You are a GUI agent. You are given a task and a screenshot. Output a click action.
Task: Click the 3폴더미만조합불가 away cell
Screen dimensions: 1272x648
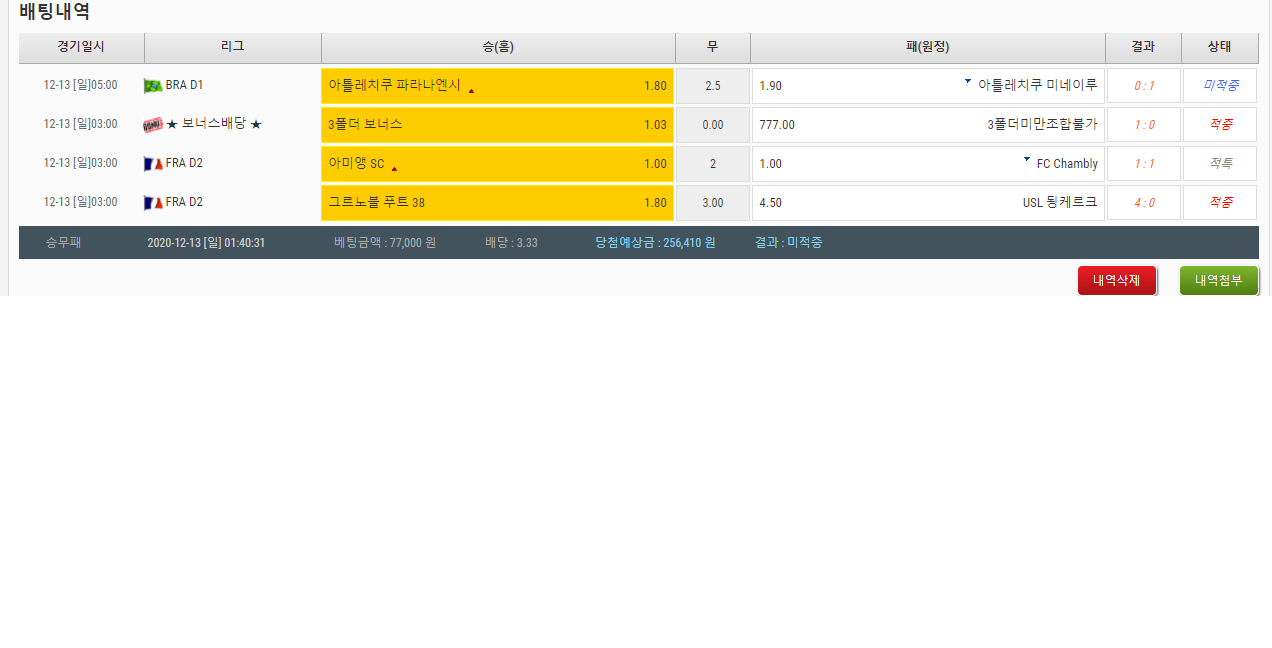(927, 125)
